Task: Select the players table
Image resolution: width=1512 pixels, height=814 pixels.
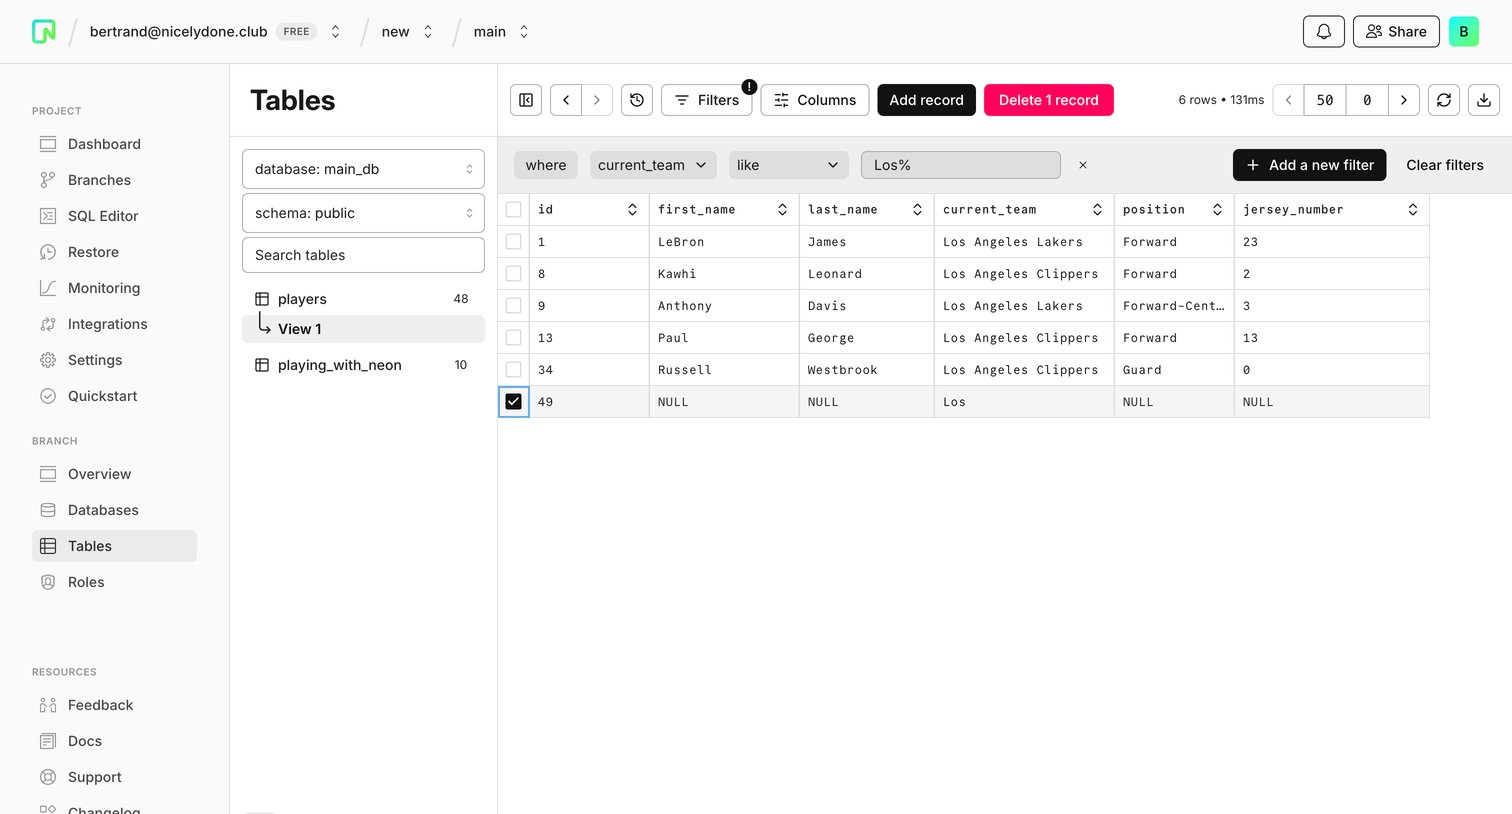Action: 363,299
